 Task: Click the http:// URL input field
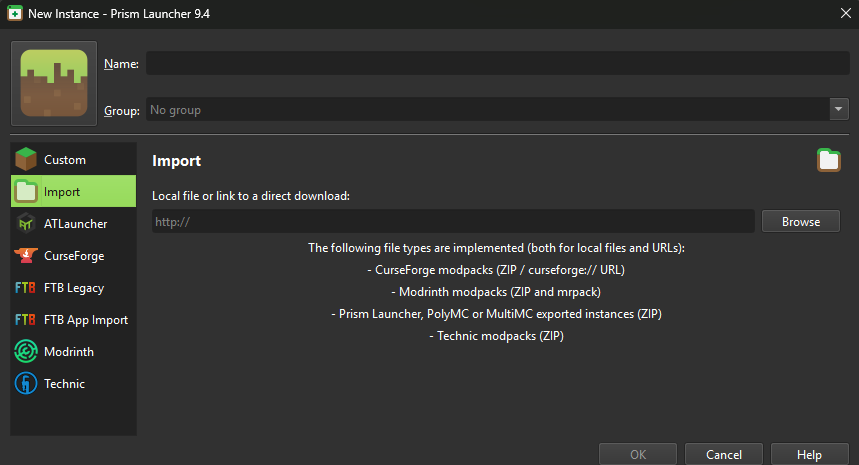[453, 221]
